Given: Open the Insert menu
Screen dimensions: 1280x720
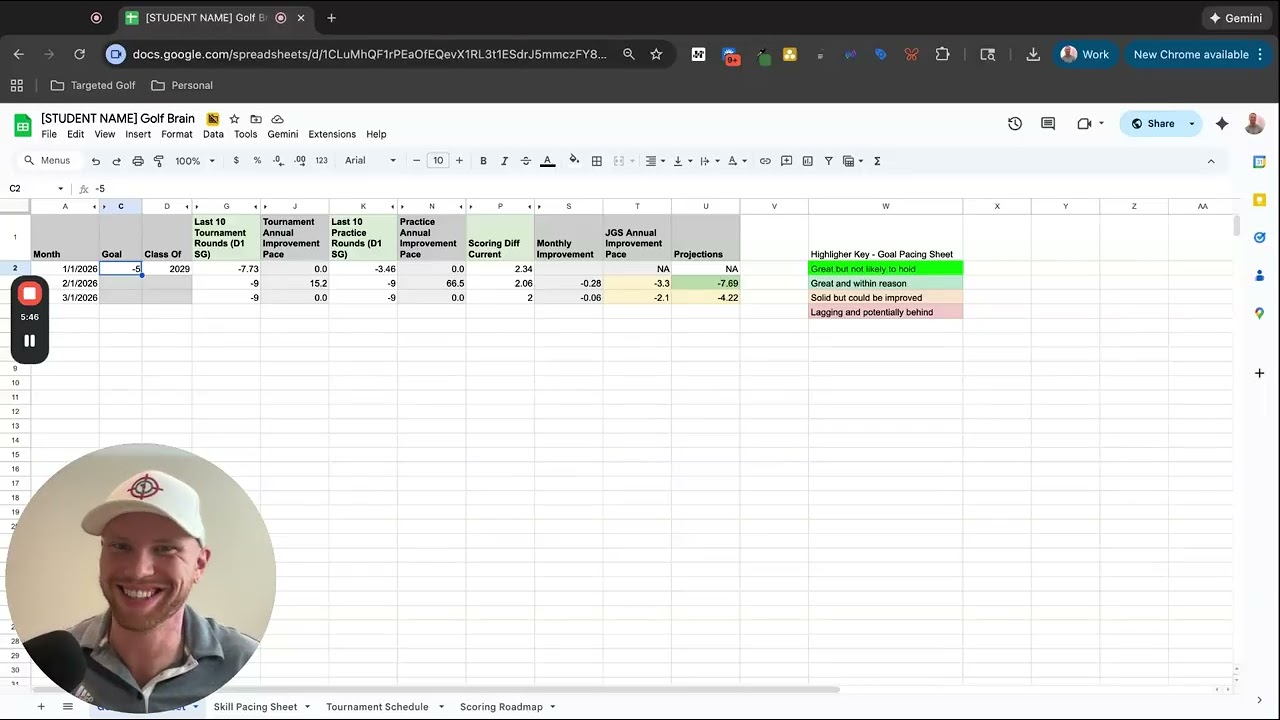Looking at the screenshot, I should (x=138, y=134).
